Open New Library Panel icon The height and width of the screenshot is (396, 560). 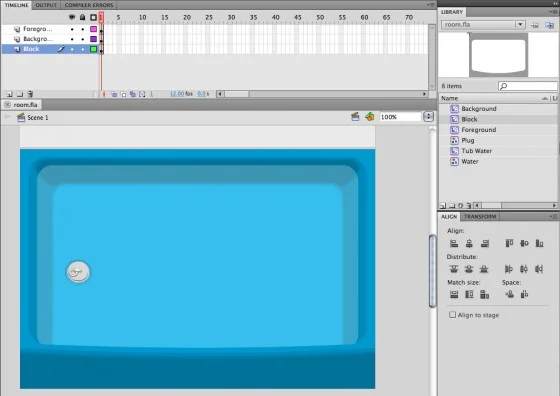(549, 25)
